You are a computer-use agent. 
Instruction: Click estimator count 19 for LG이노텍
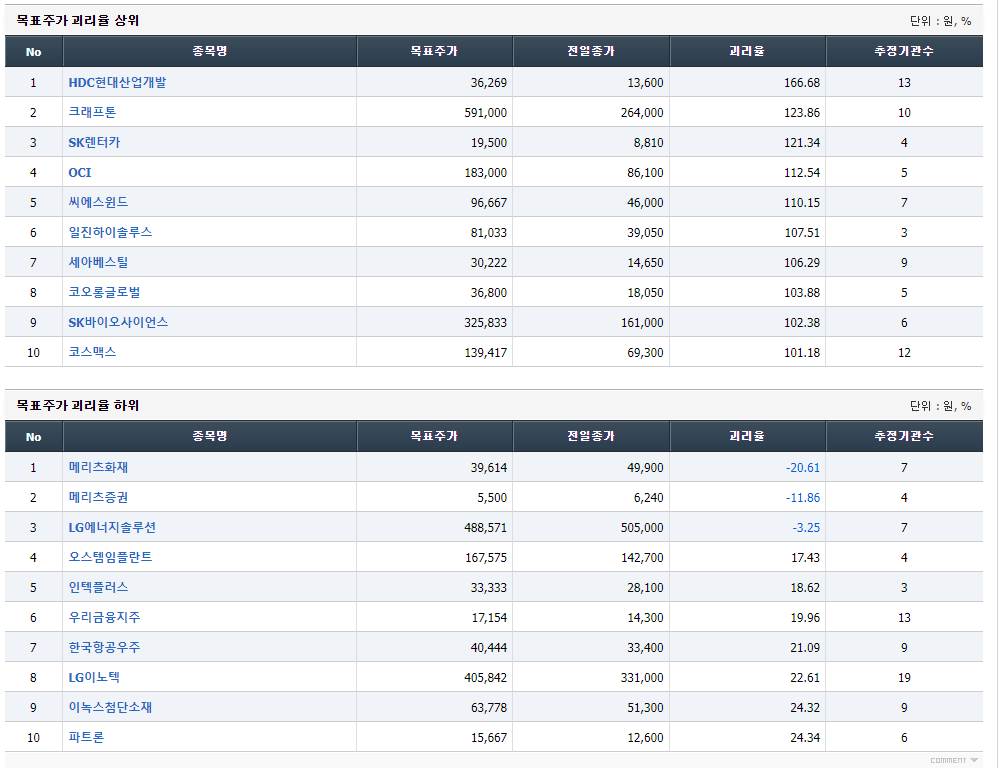click(904, 678)
